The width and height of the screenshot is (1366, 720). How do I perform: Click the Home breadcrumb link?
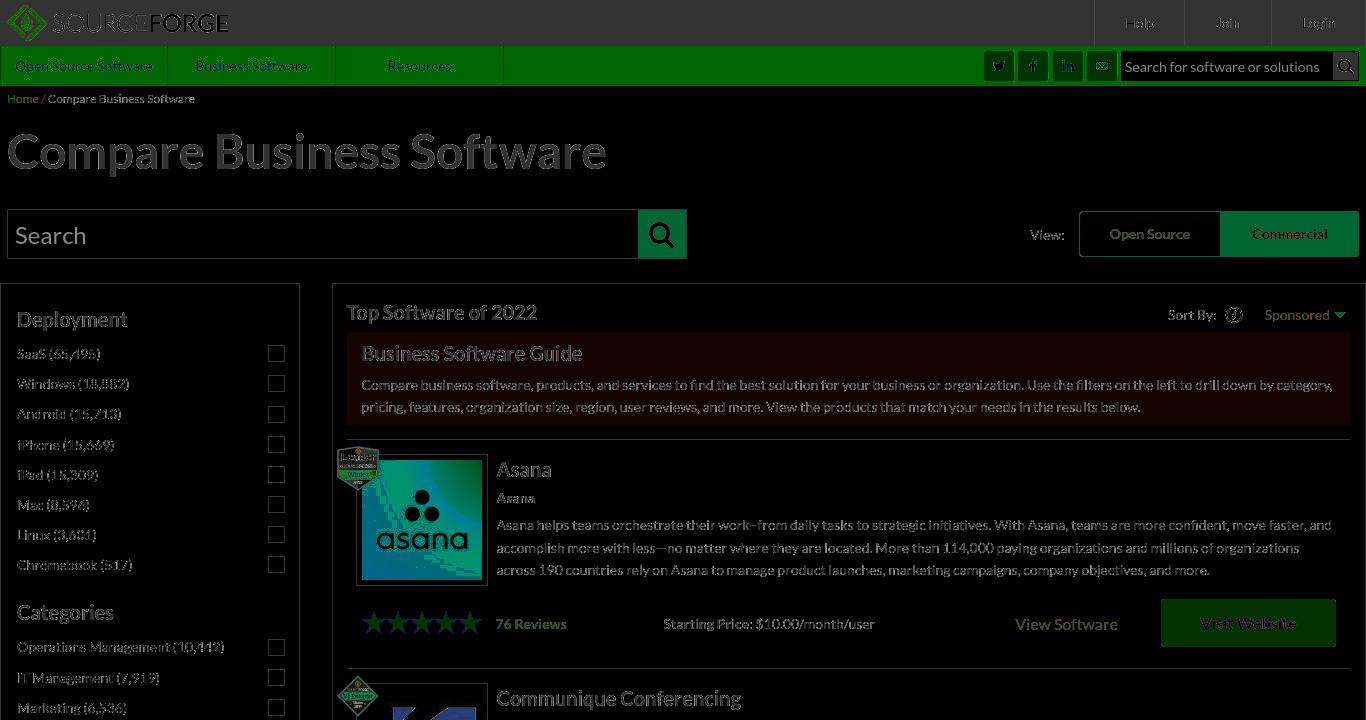[x=23, y=99]
